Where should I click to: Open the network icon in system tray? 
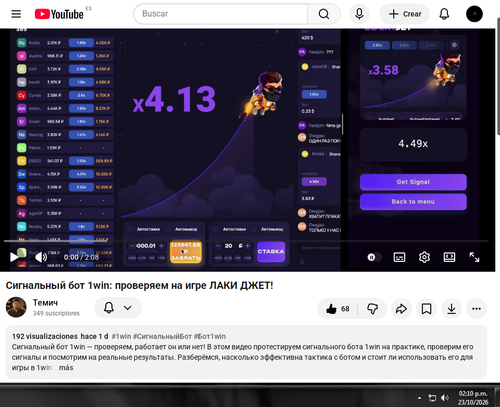[x=432, y=398]
